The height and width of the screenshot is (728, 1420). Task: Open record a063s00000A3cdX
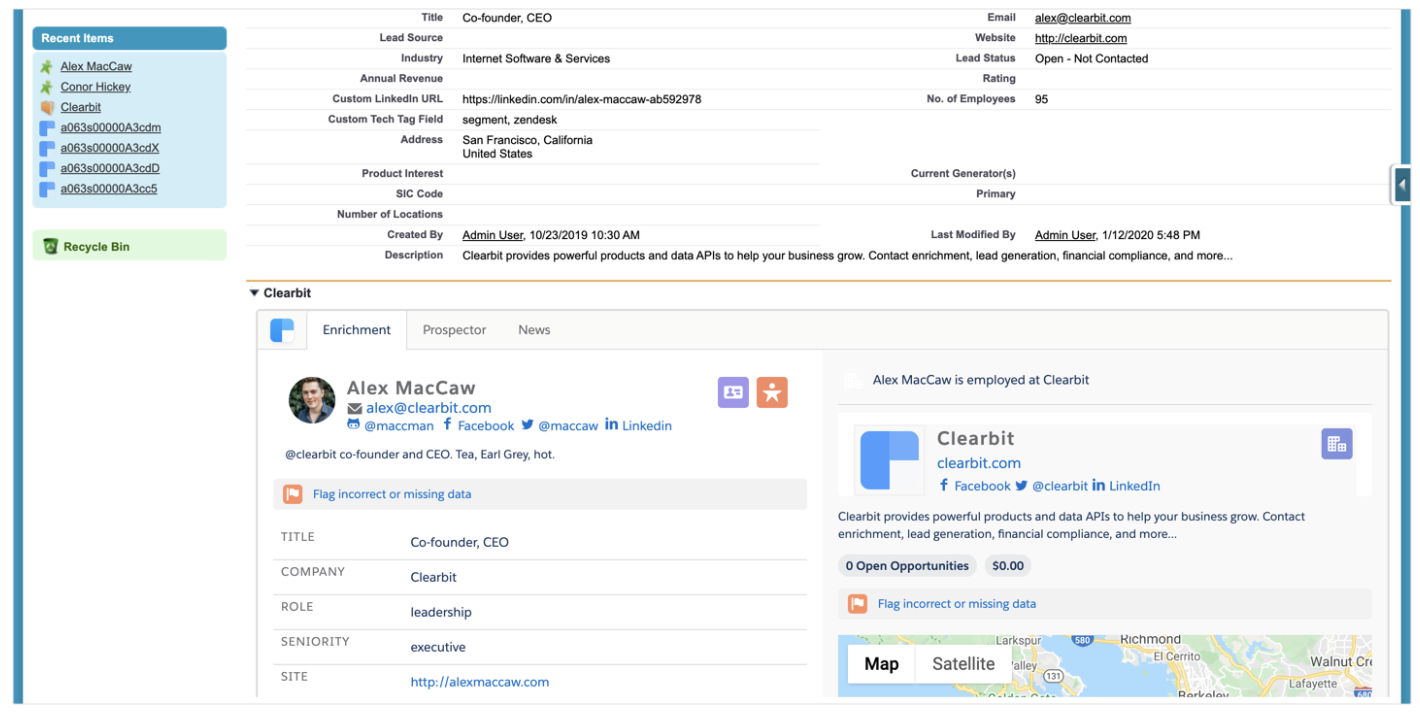click(x=109, y=148)
